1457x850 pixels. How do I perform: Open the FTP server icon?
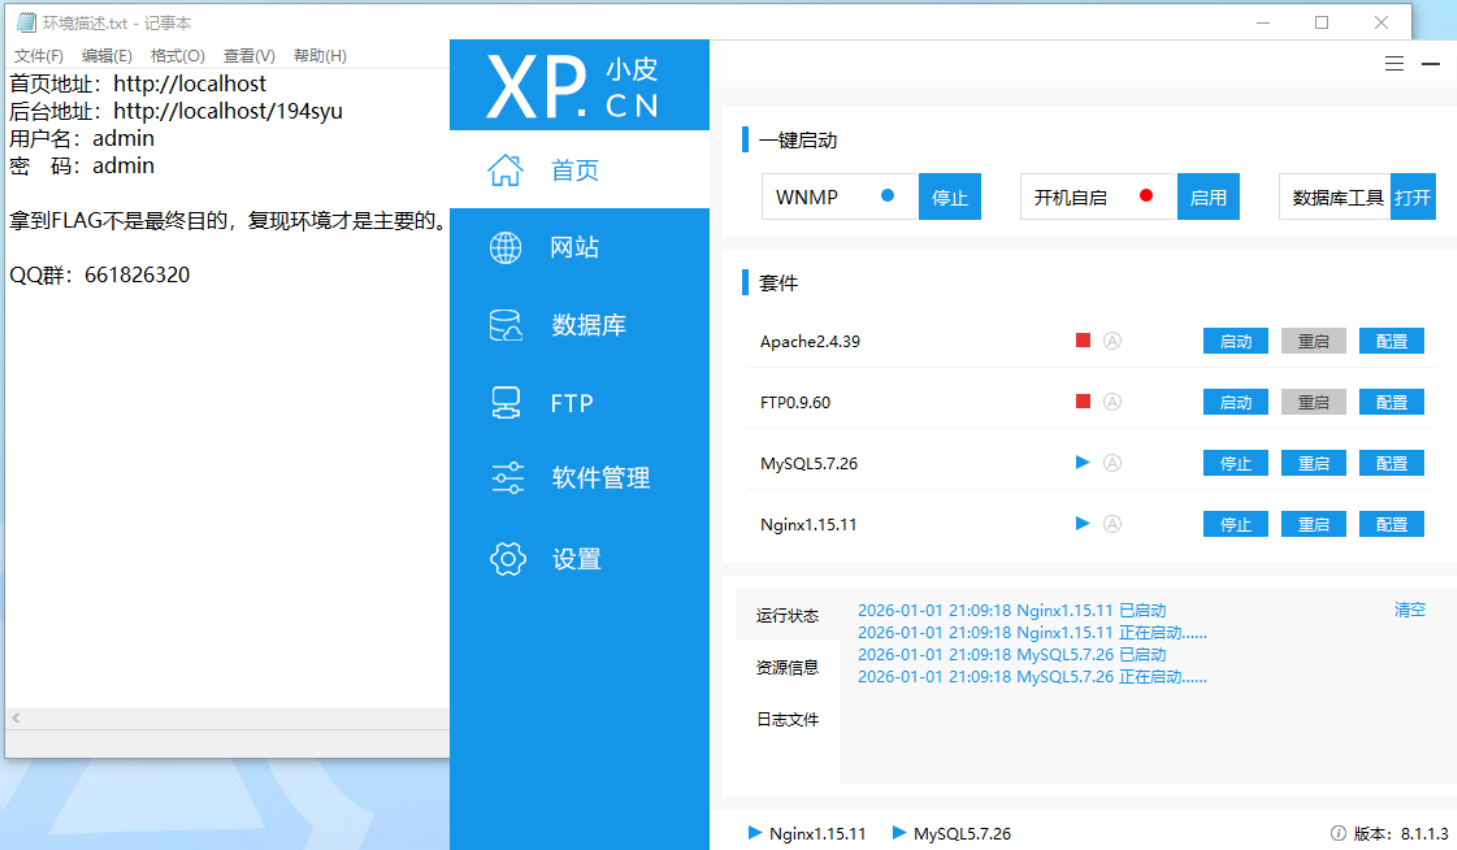coord(505,402)
